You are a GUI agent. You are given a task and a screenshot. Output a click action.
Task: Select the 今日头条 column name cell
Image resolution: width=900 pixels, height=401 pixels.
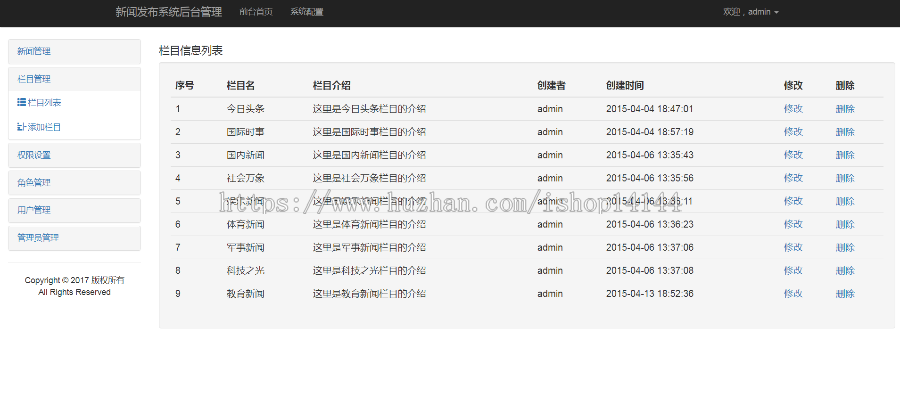(x=246, y=109)
